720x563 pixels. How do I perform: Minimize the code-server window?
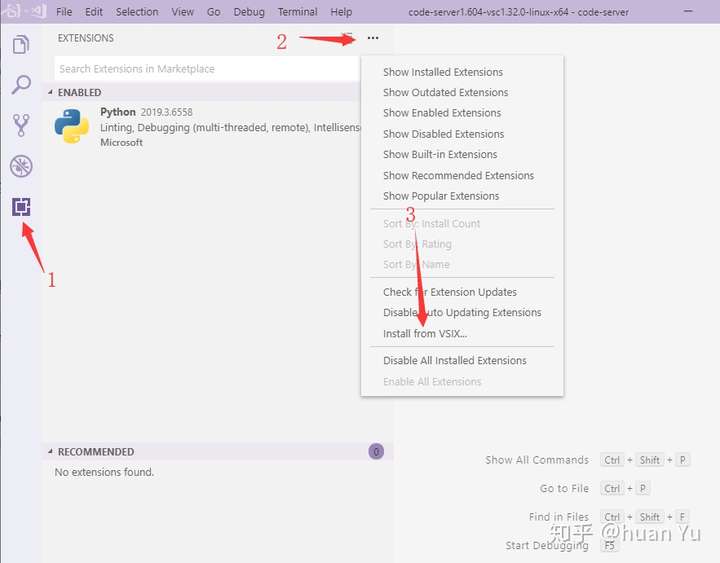coord(688,11)
